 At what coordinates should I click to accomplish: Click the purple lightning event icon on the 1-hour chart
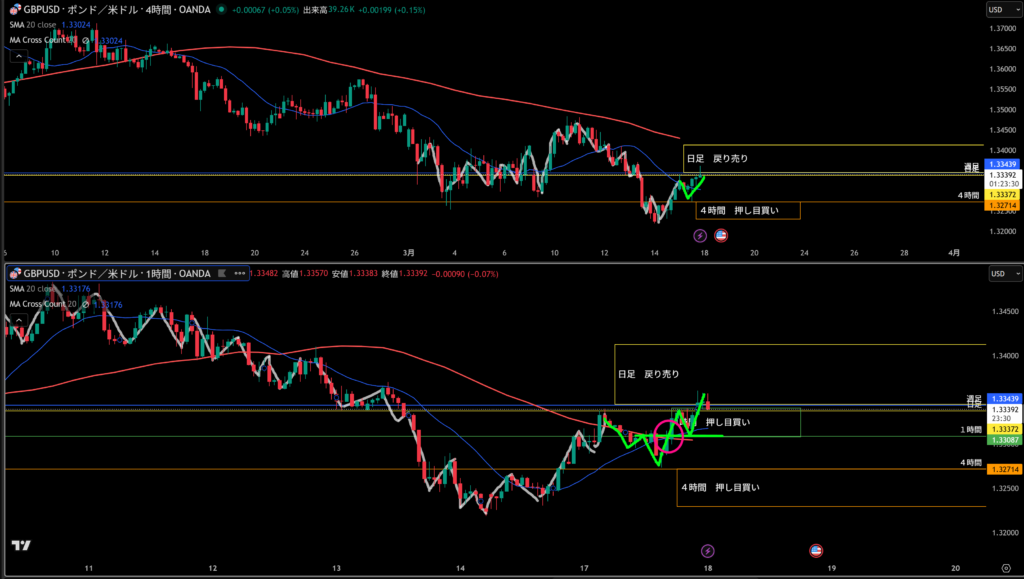708,550
